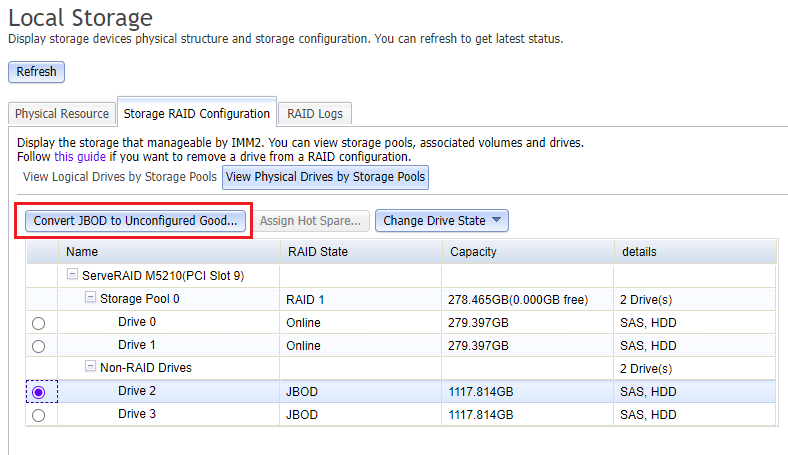Click the Drive 3 row name
Image resolution: width=788 pixels, height=455 pixels.
point(137,415)
